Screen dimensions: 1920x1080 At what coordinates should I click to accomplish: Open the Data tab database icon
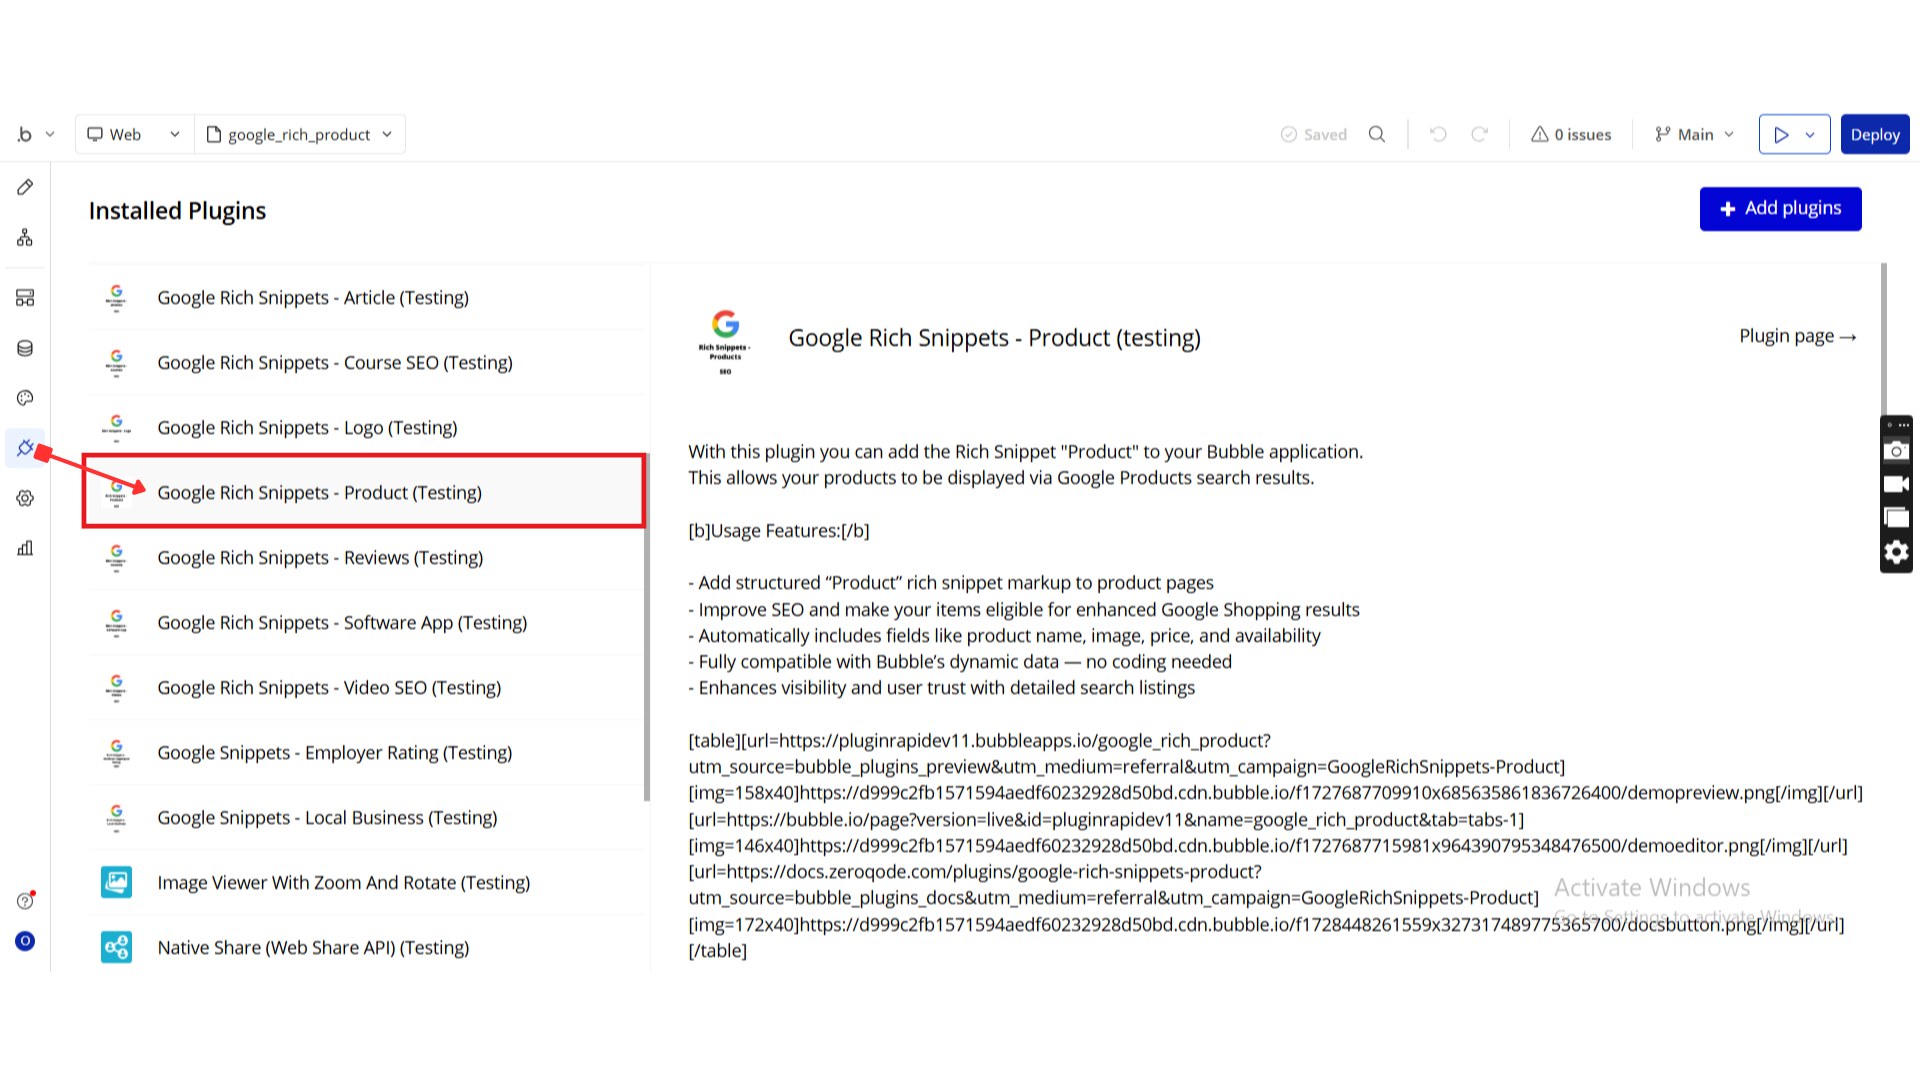(25, 348)
